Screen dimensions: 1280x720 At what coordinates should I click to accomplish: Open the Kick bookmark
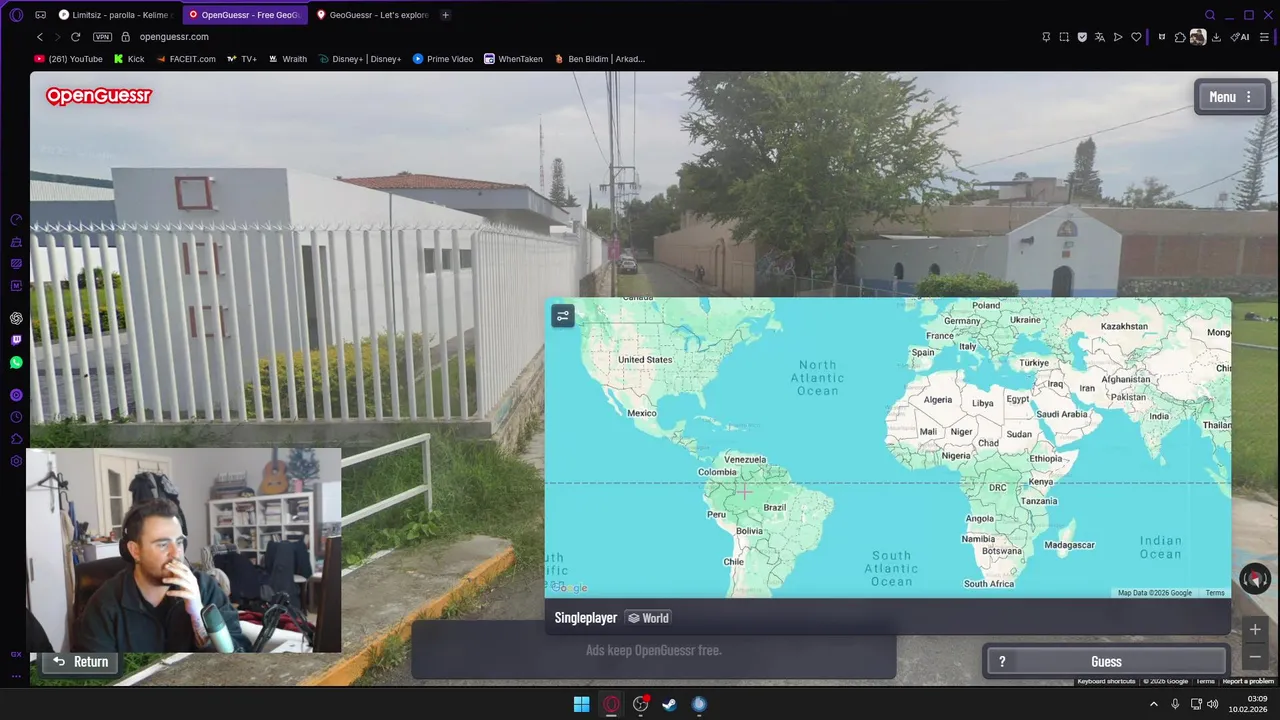(129, 59)
